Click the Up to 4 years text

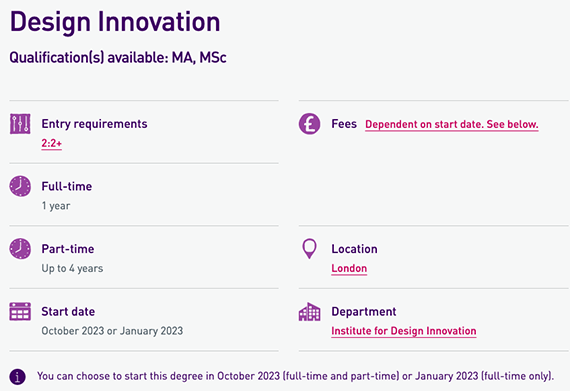[72, 269]
